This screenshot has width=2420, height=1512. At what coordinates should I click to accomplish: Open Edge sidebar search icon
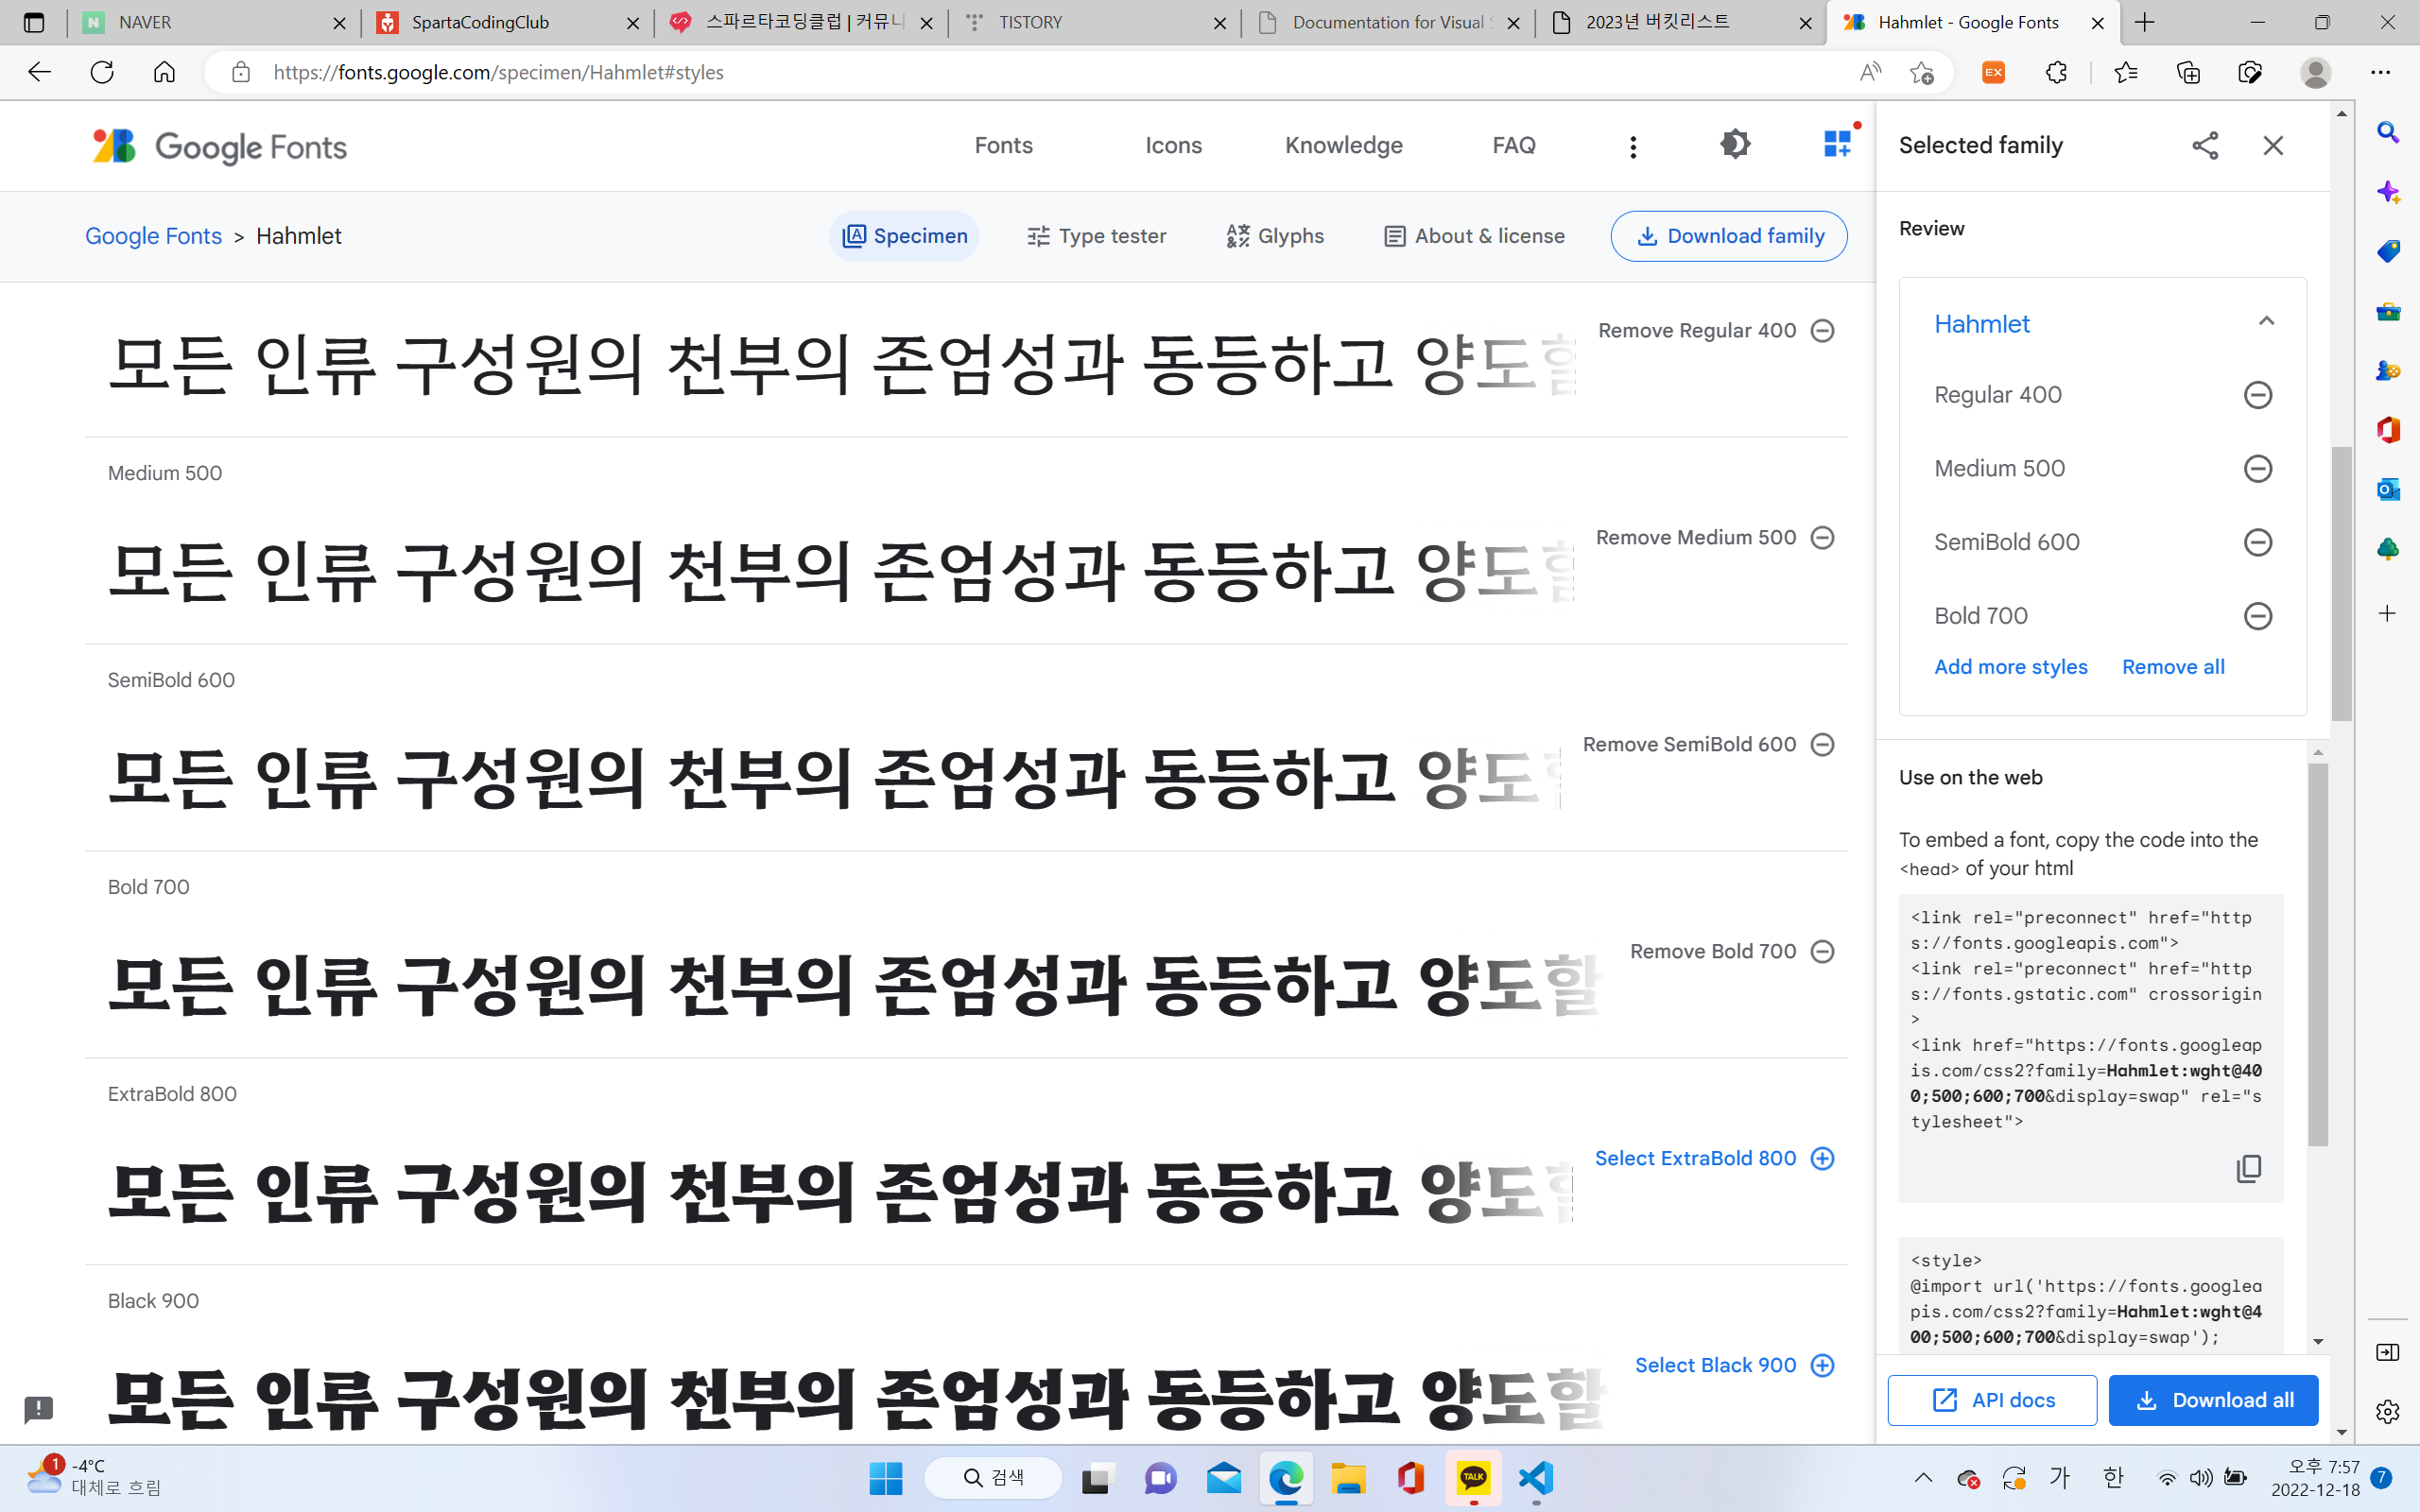(x=2388, y=132)
